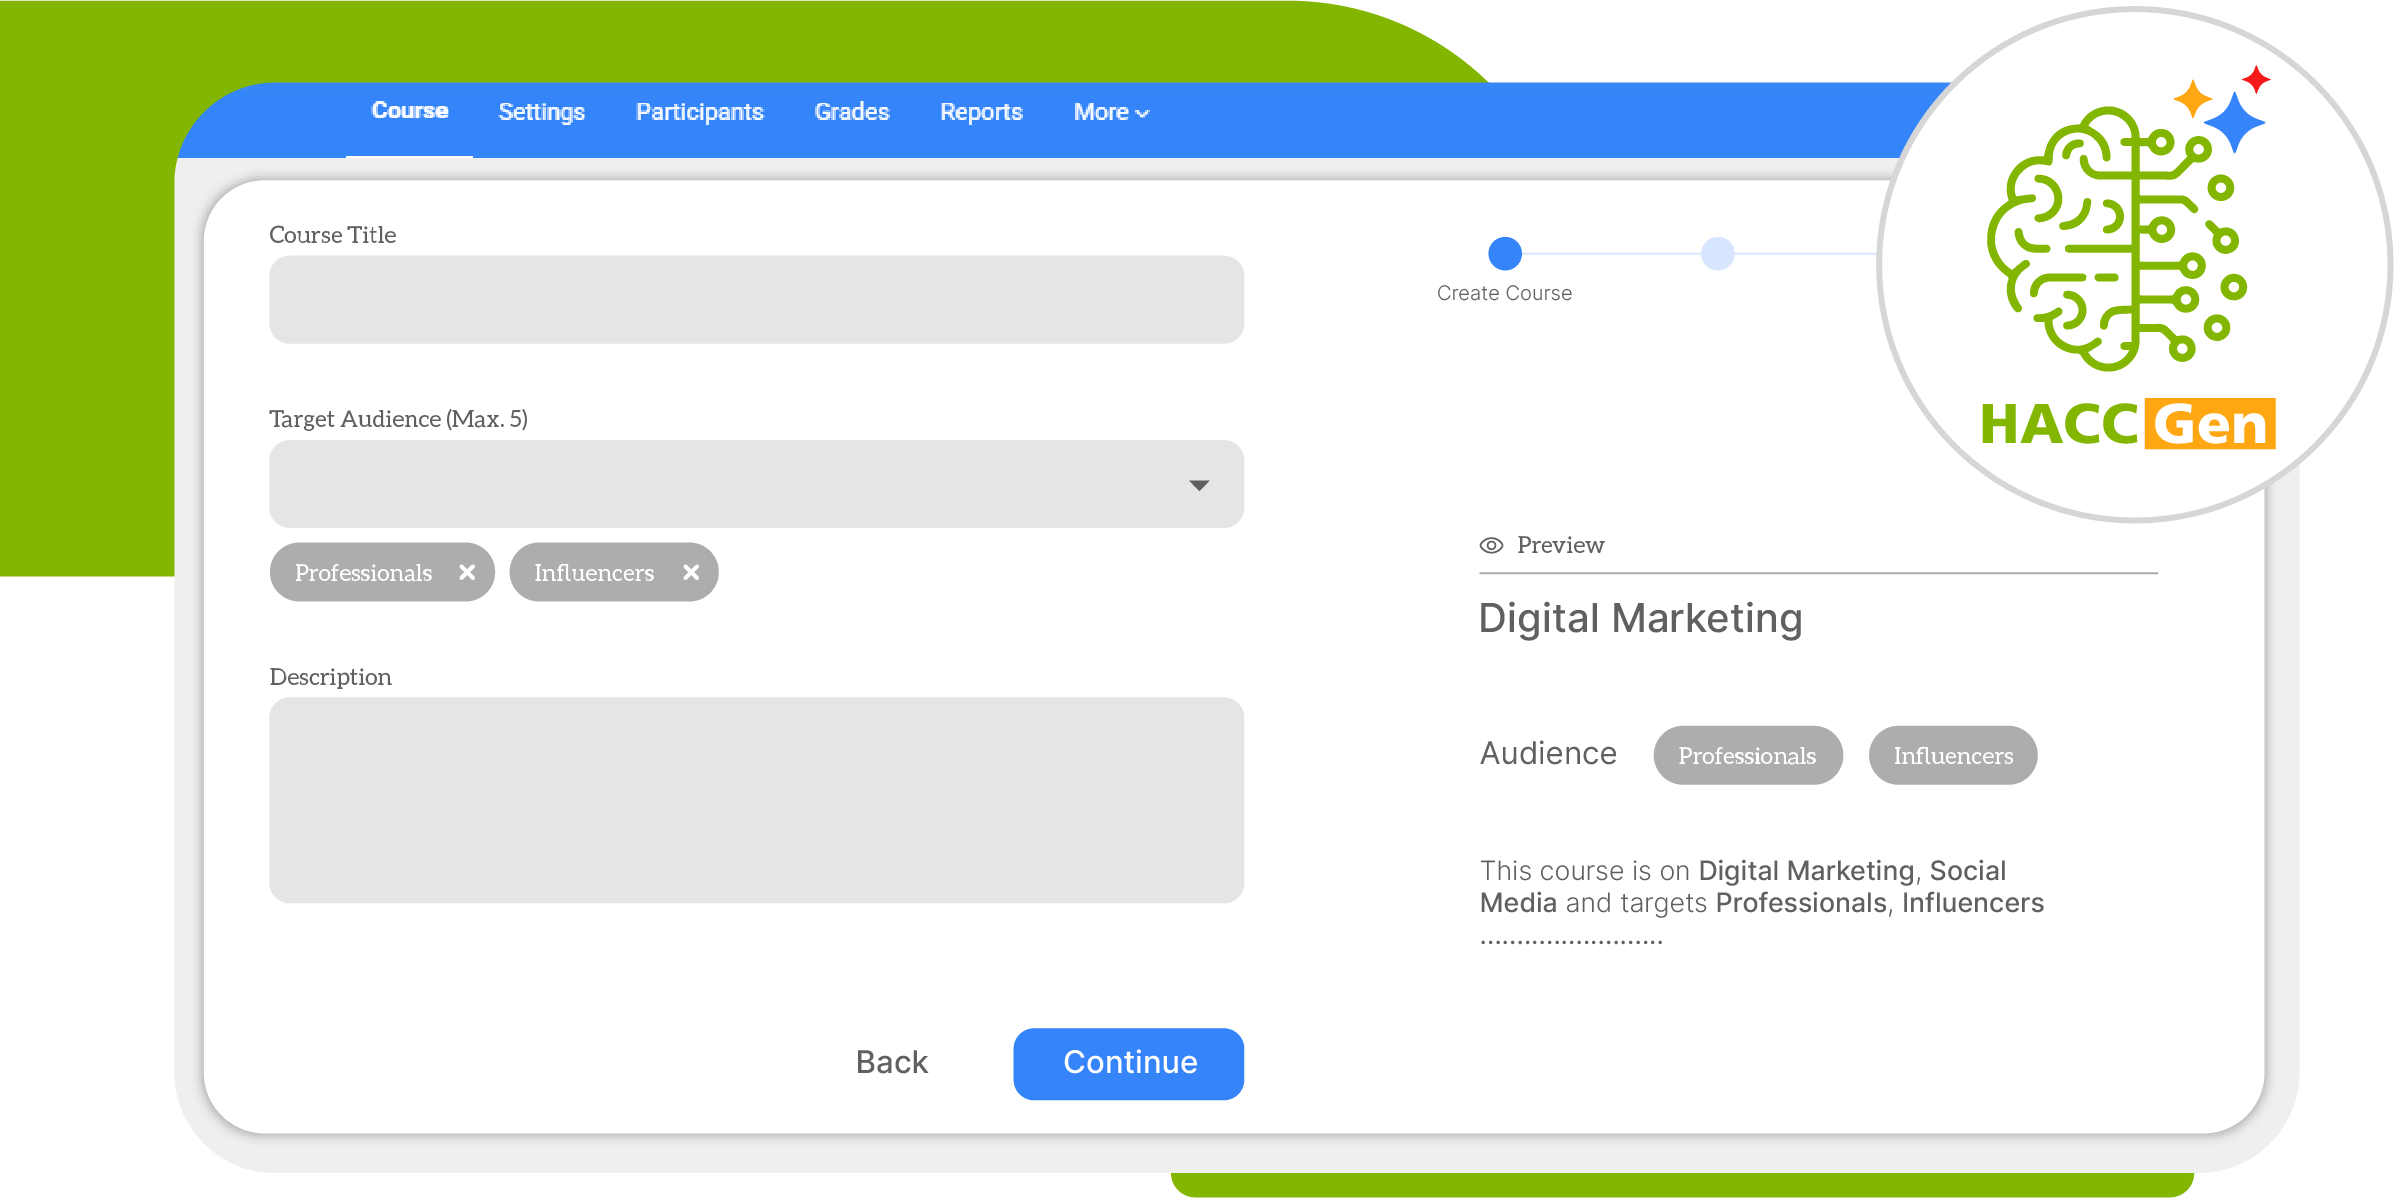Open the Grades tab
Viewport: 2394px width, 1198px height.
pos(851,112)
